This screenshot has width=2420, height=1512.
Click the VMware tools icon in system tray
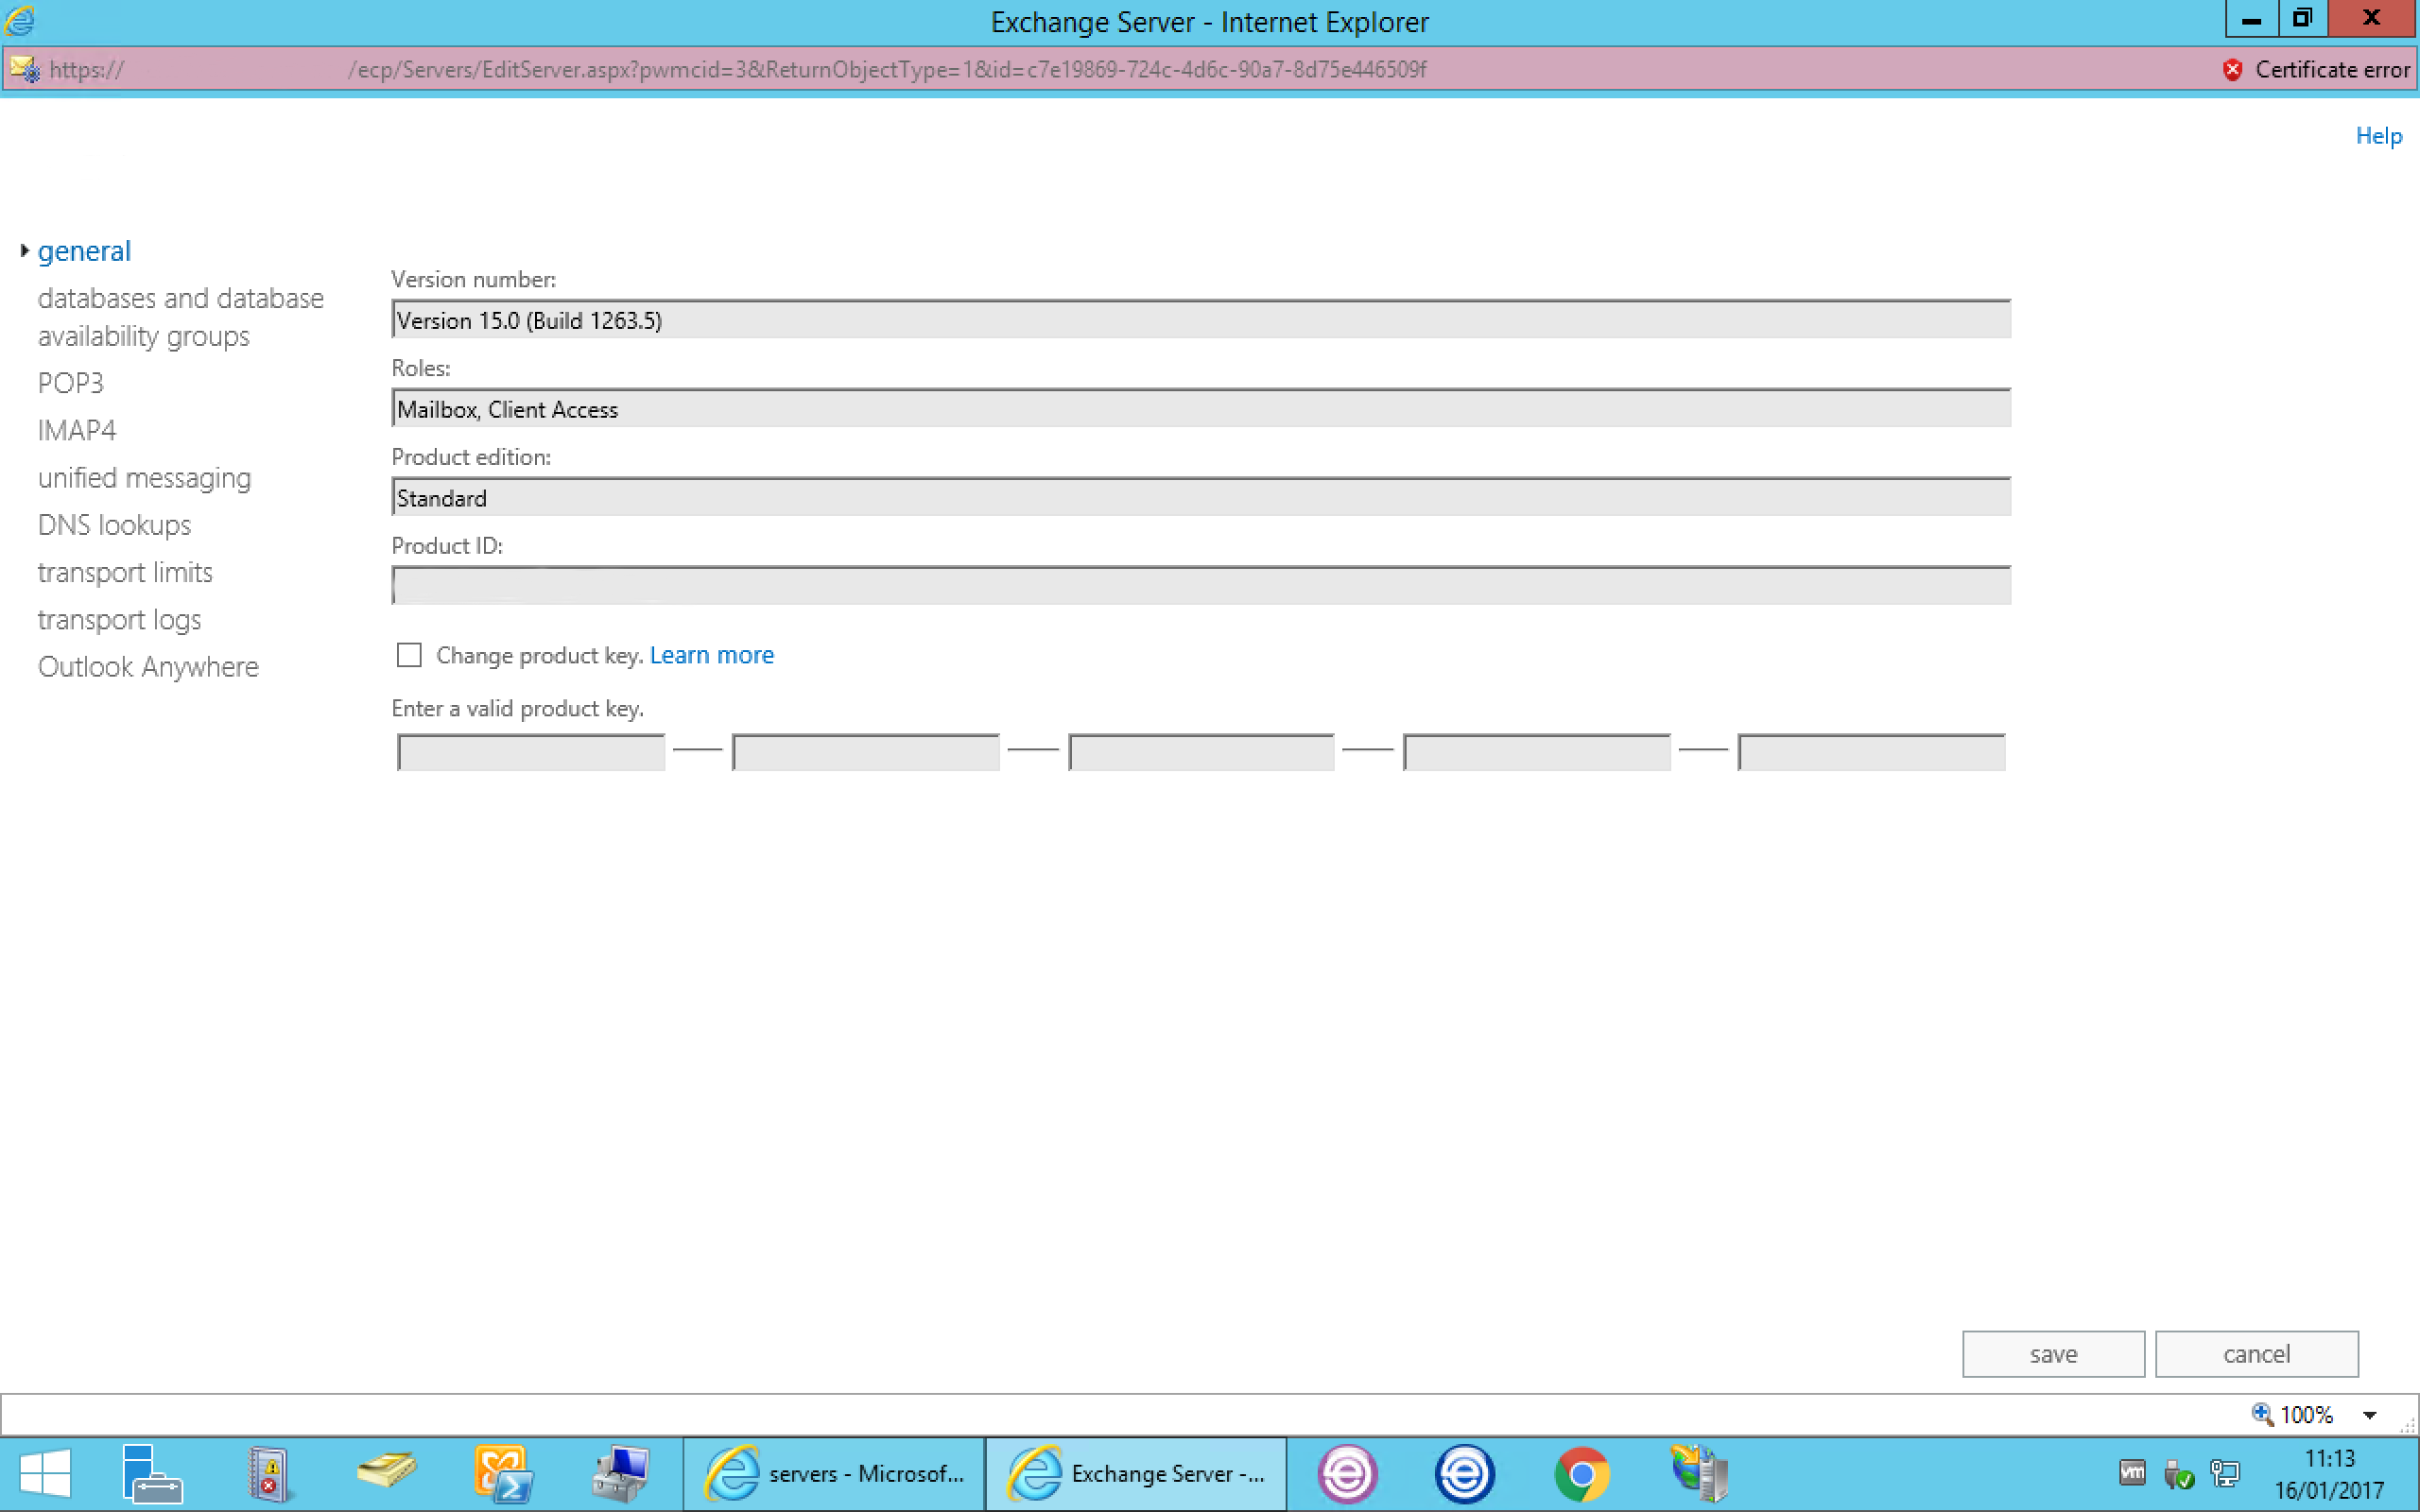pyautogui.click(x=2133, y=1473)
